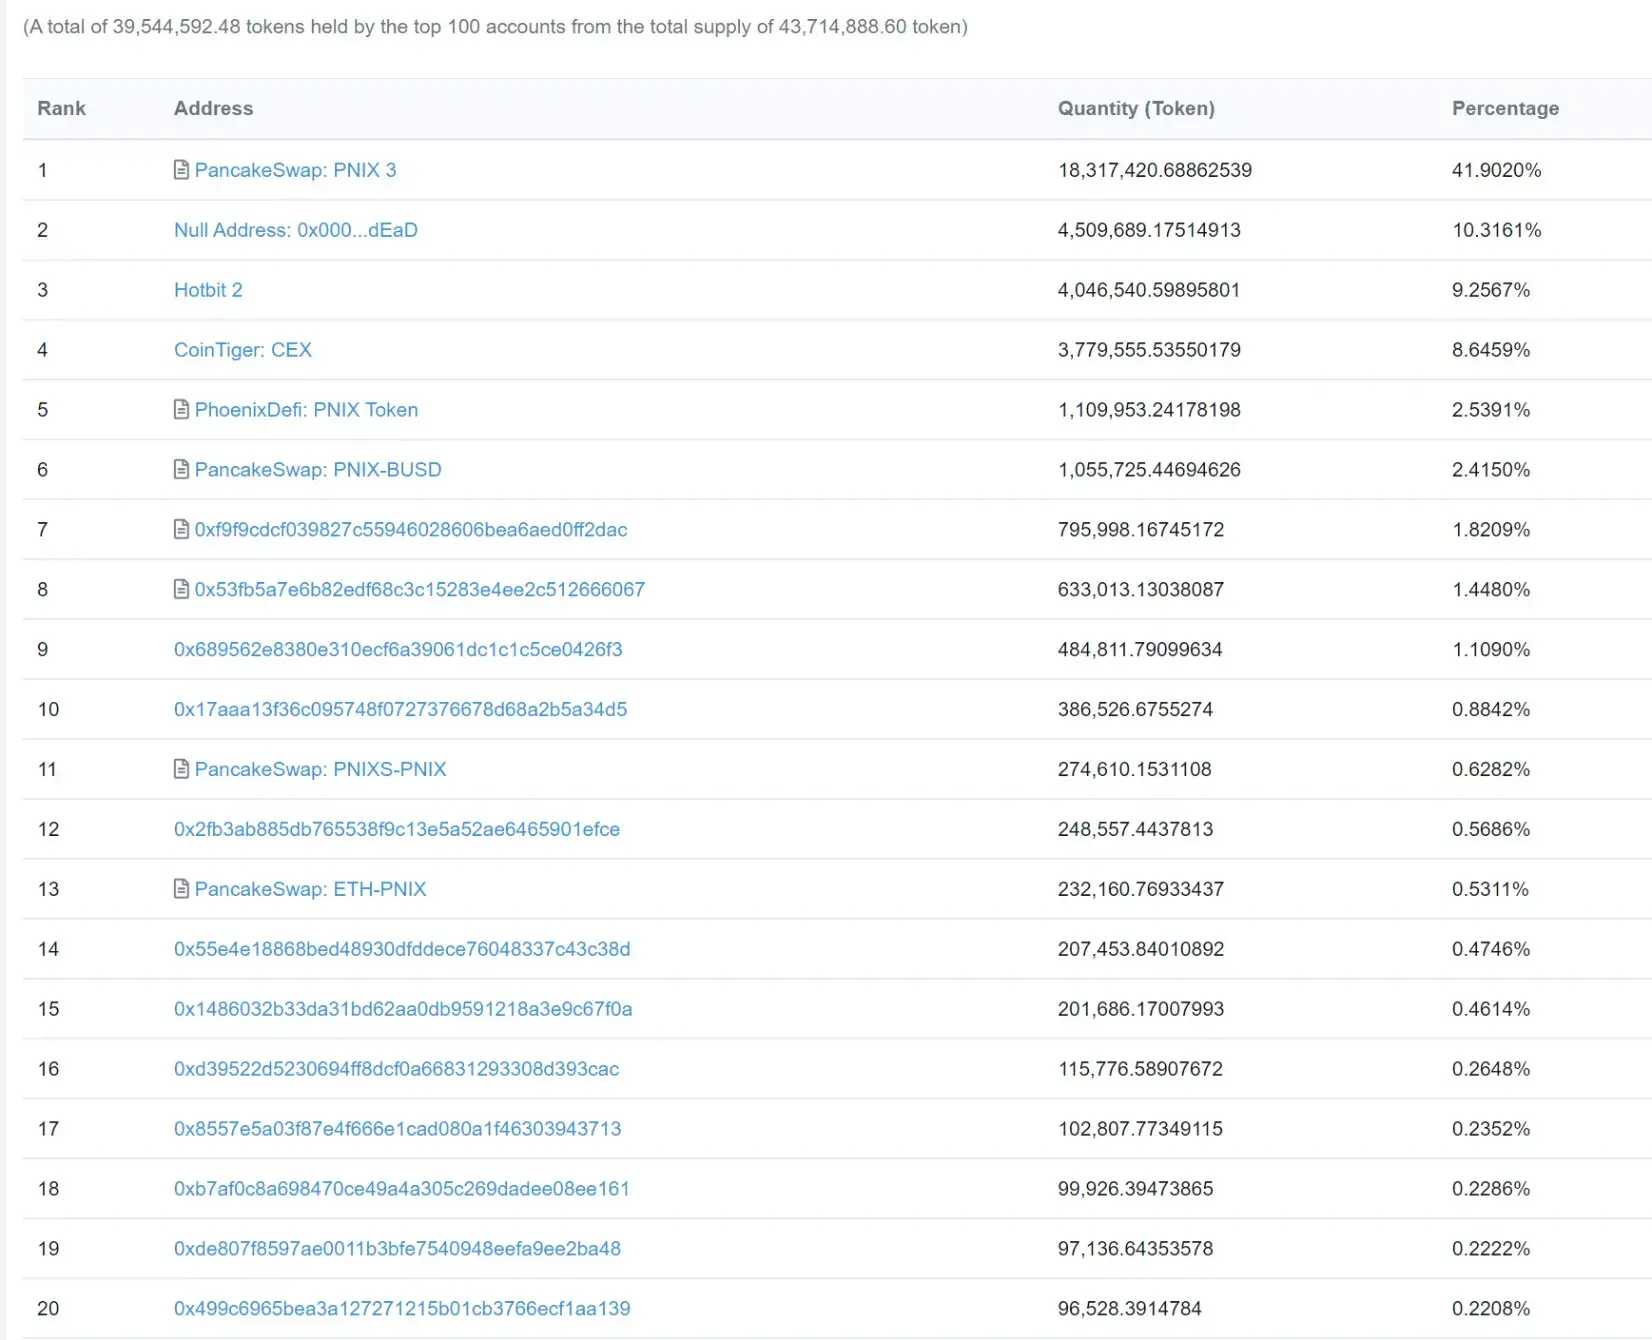Select quantity 96,528.3914784

[1130, 1310]
